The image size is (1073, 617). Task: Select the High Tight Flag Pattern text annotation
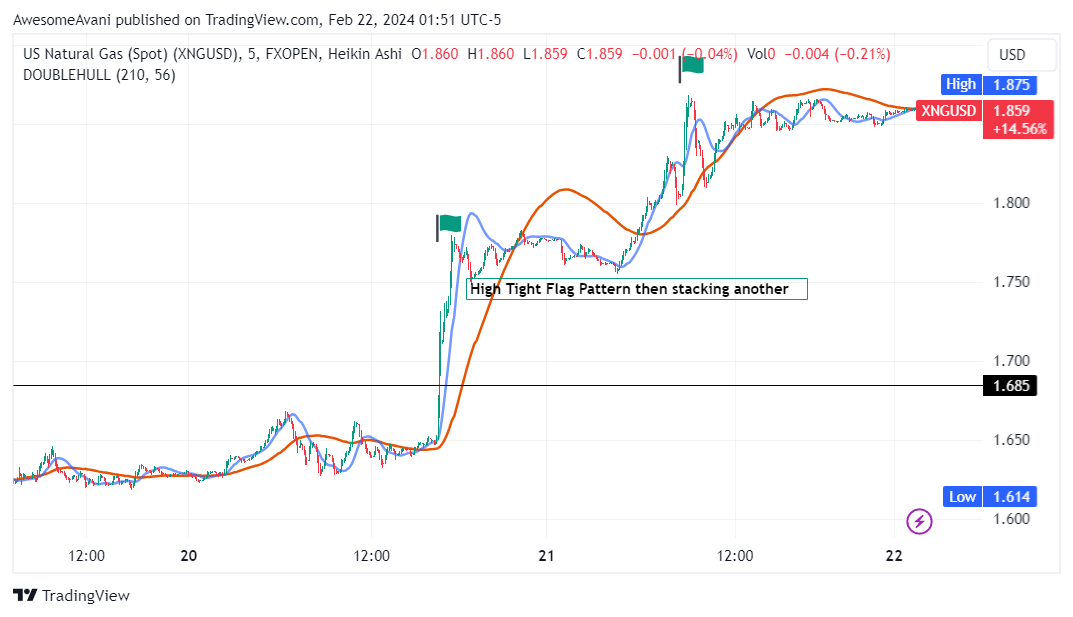(x=636, y=289)
